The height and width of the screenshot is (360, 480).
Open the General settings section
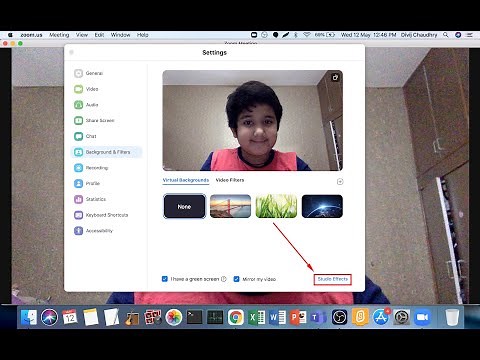click(89, 73)
